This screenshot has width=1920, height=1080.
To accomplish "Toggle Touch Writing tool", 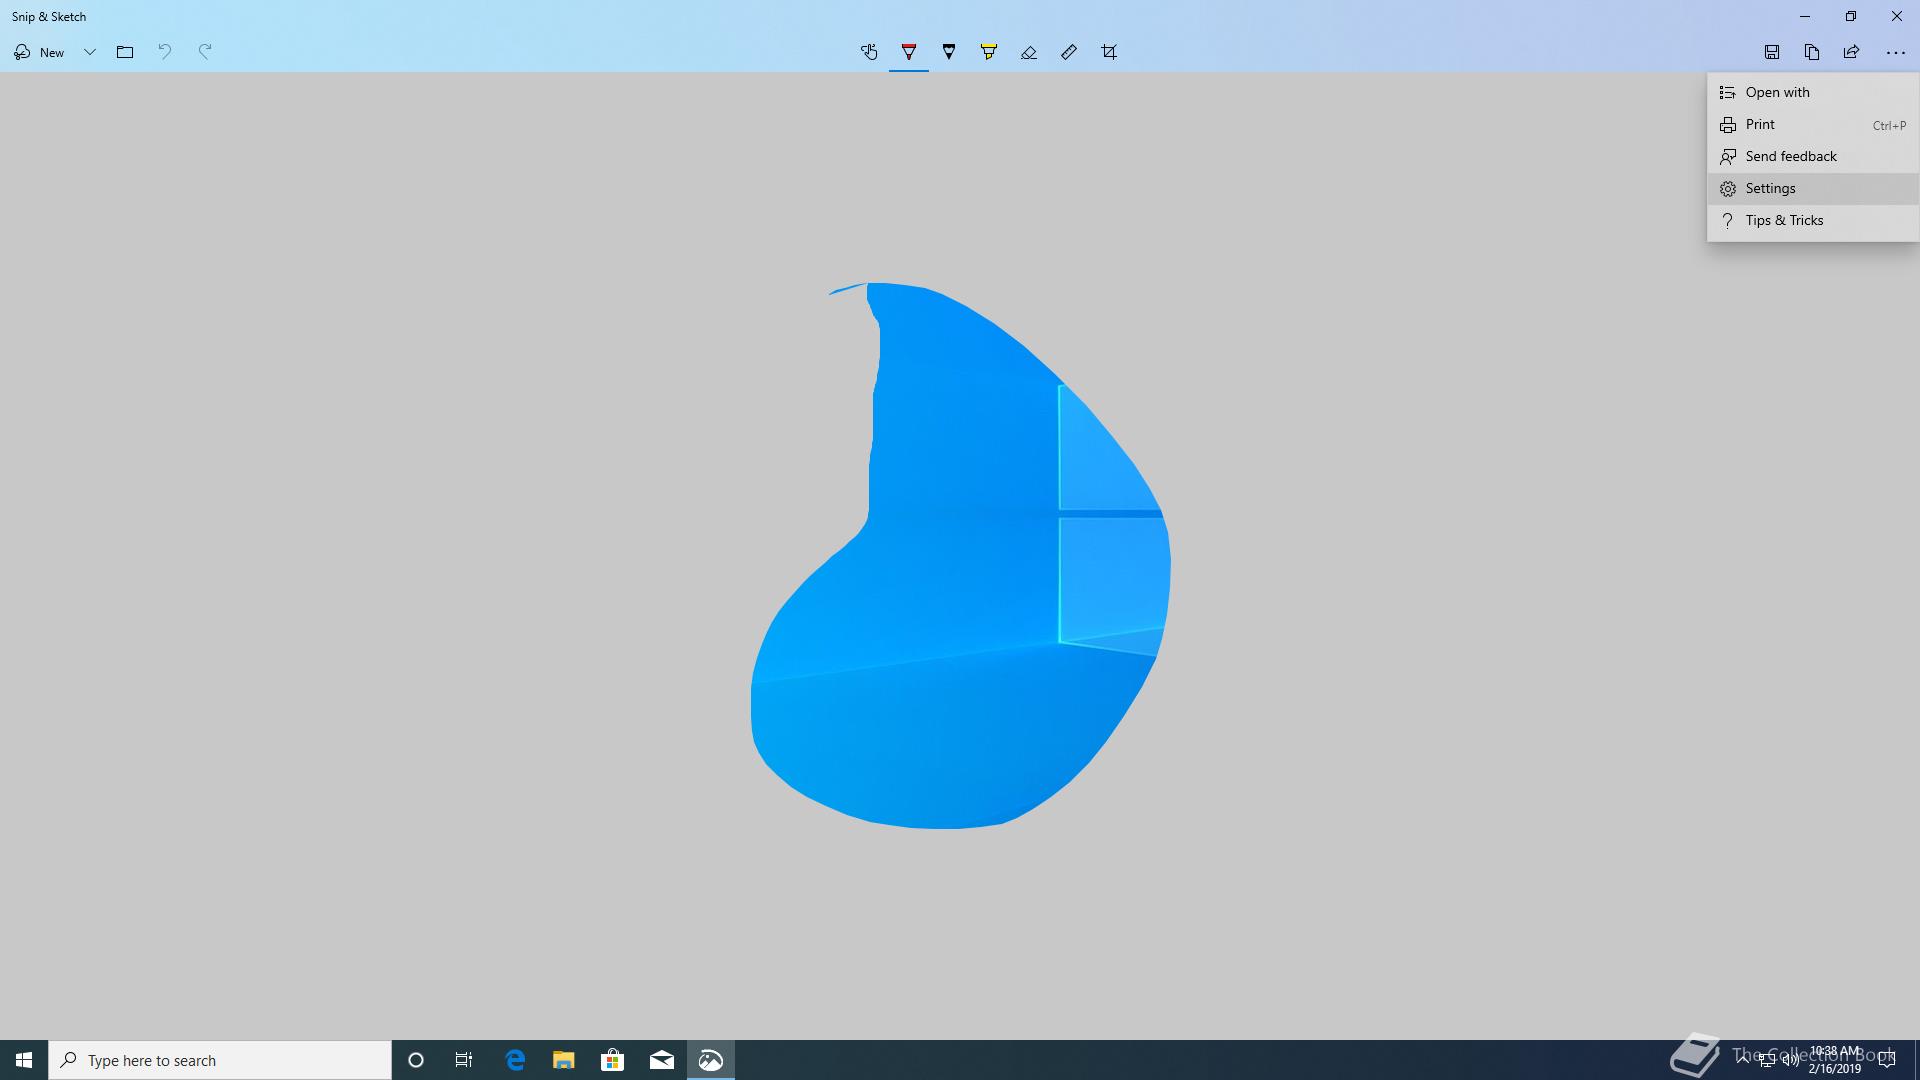I will (869, 52).
